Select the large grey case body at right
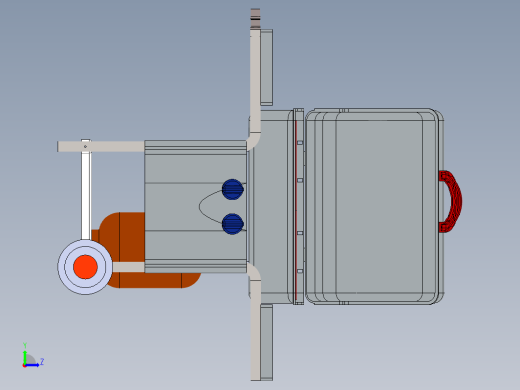Image resolution: width=520 pixels, height=390 pixels. (374, 206)
